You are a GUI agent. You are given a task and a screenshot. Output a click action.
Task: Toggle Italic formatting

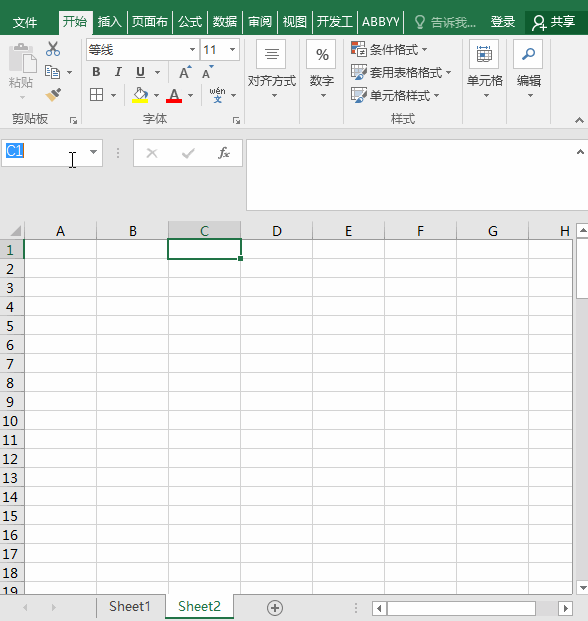point(118,72)
